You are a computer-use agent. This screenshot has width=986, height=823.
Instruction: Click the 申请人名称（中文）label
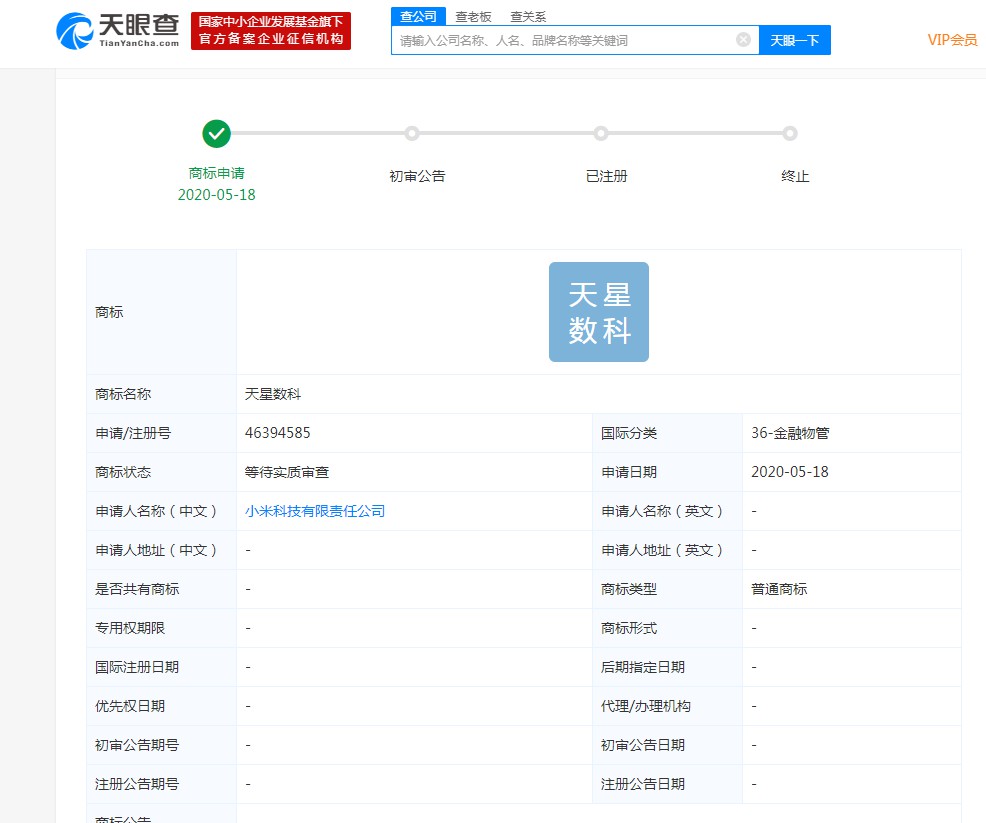(156, 511)
